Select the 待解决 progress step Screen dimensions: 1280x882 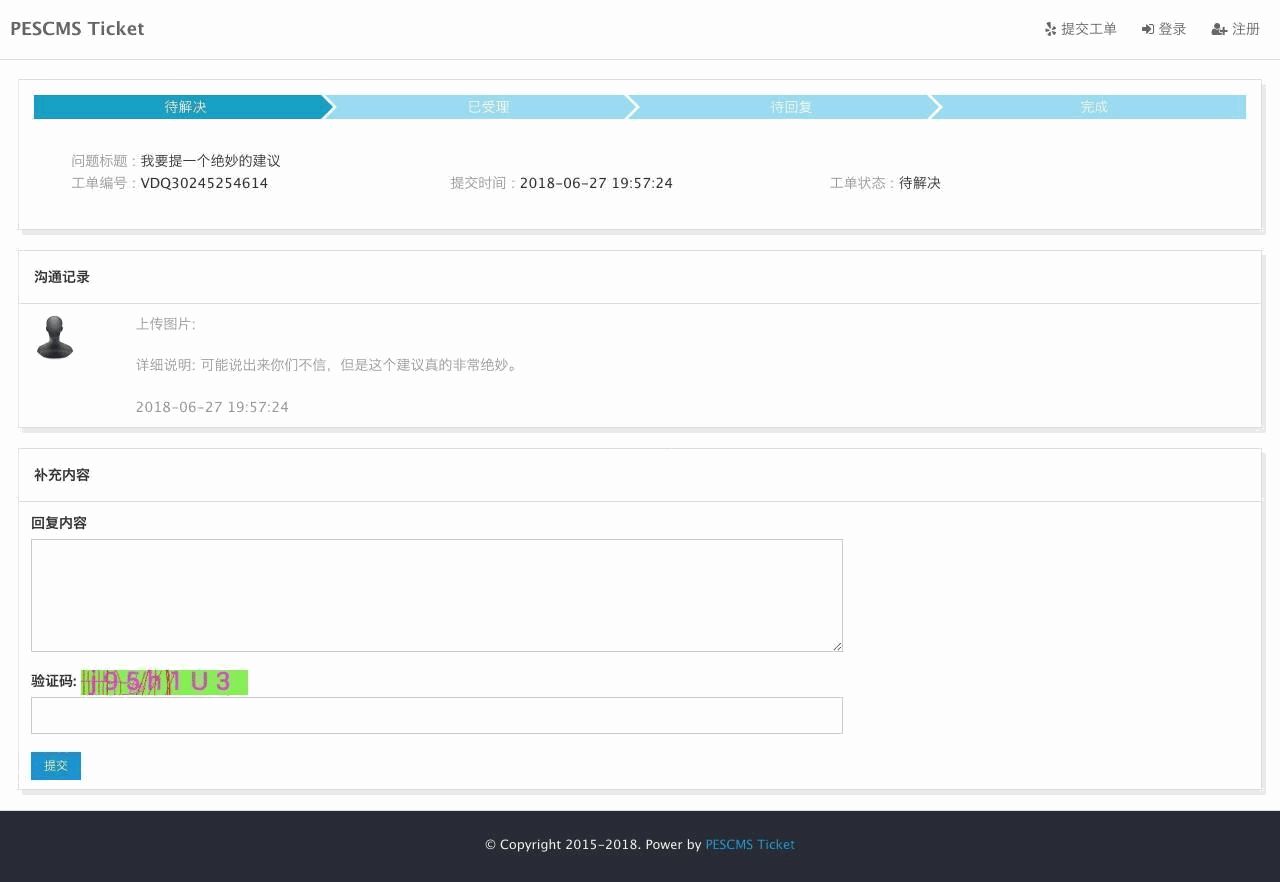tap(185, 107)
